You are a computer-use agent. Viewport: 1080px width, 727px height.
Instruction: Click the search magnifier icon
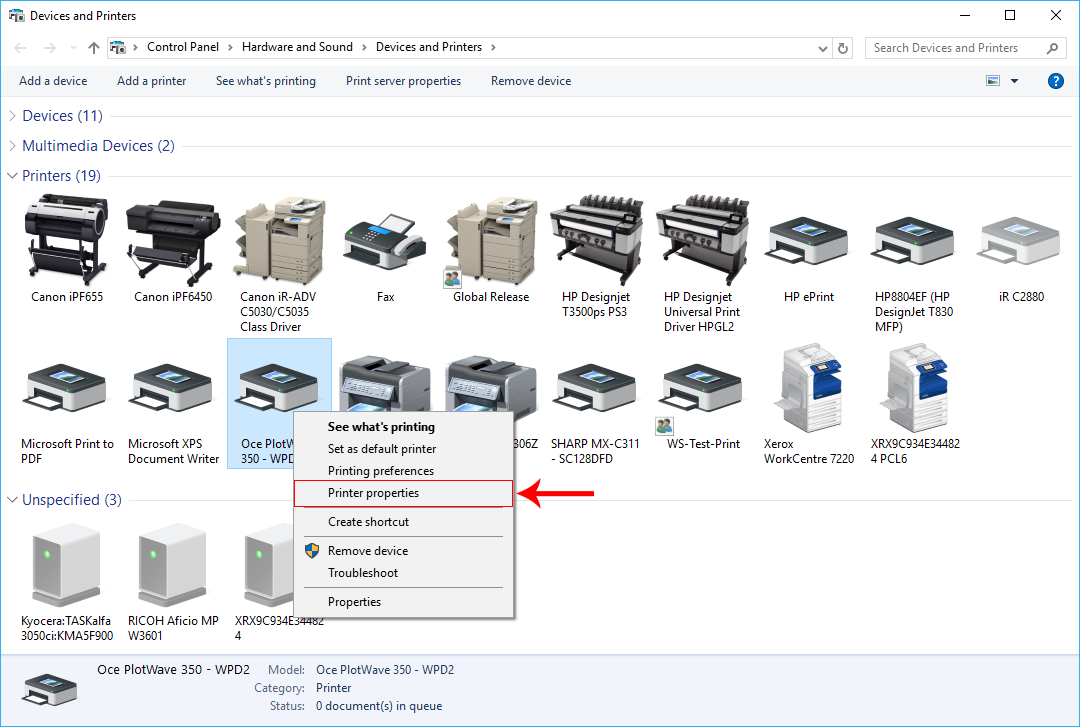pos(1052,48)
